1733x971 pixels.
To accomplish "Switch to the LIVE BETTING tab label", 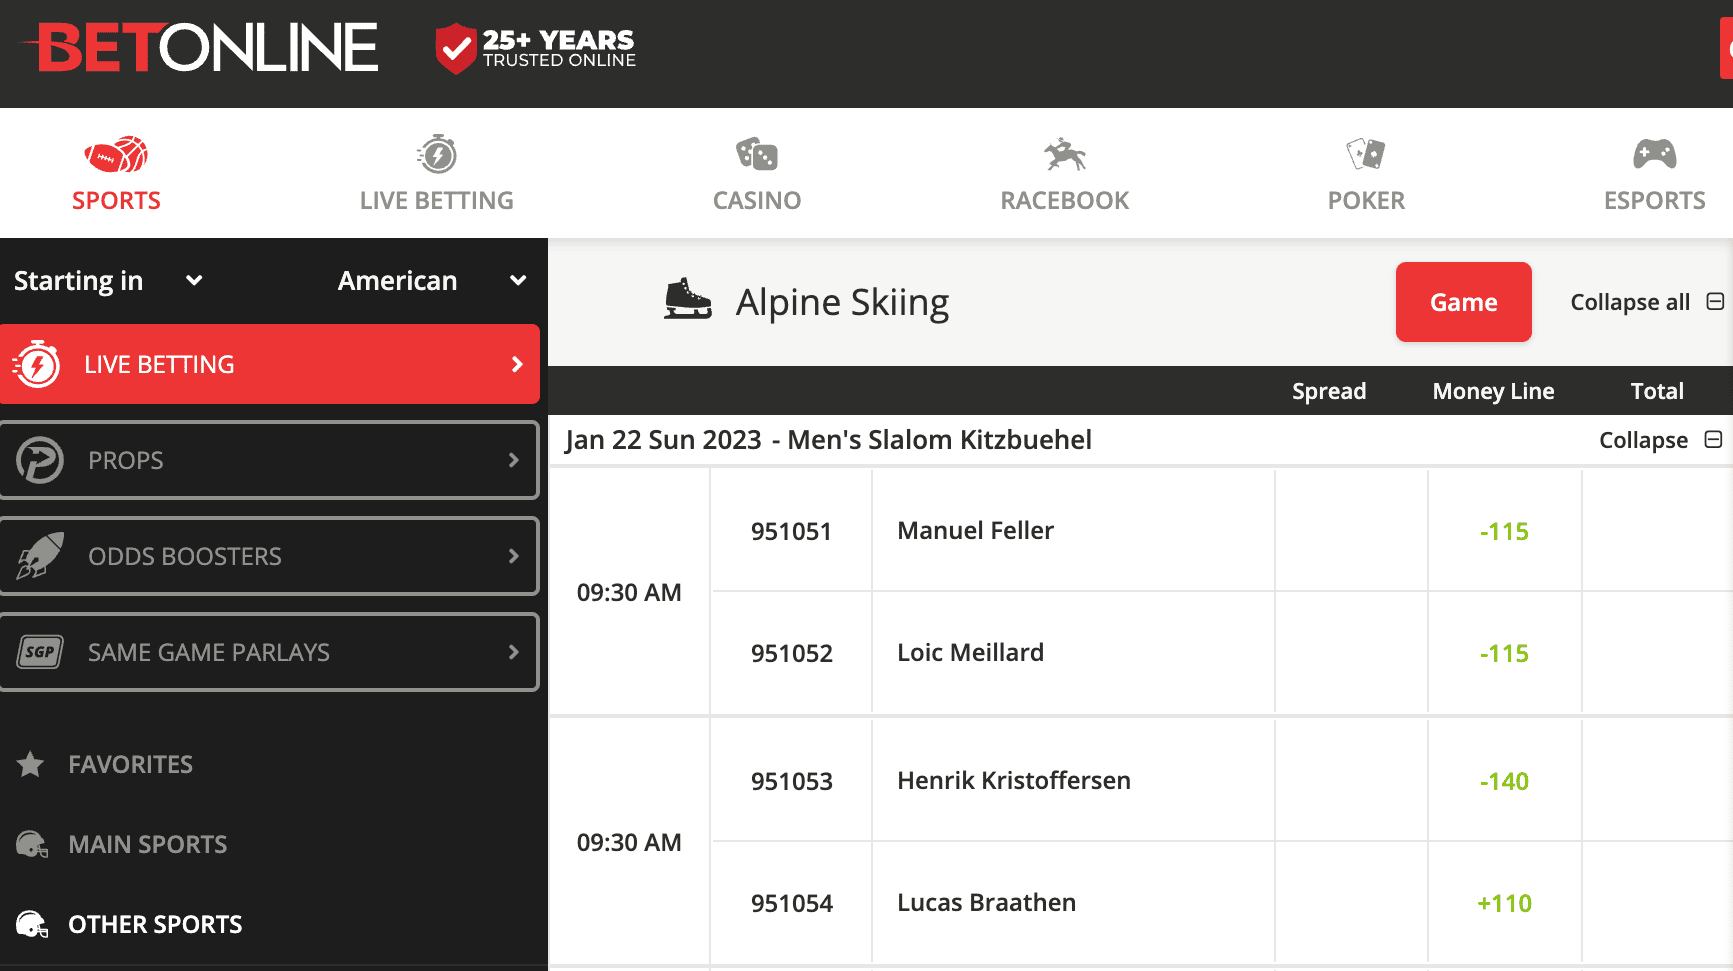I will coord(437,200).
